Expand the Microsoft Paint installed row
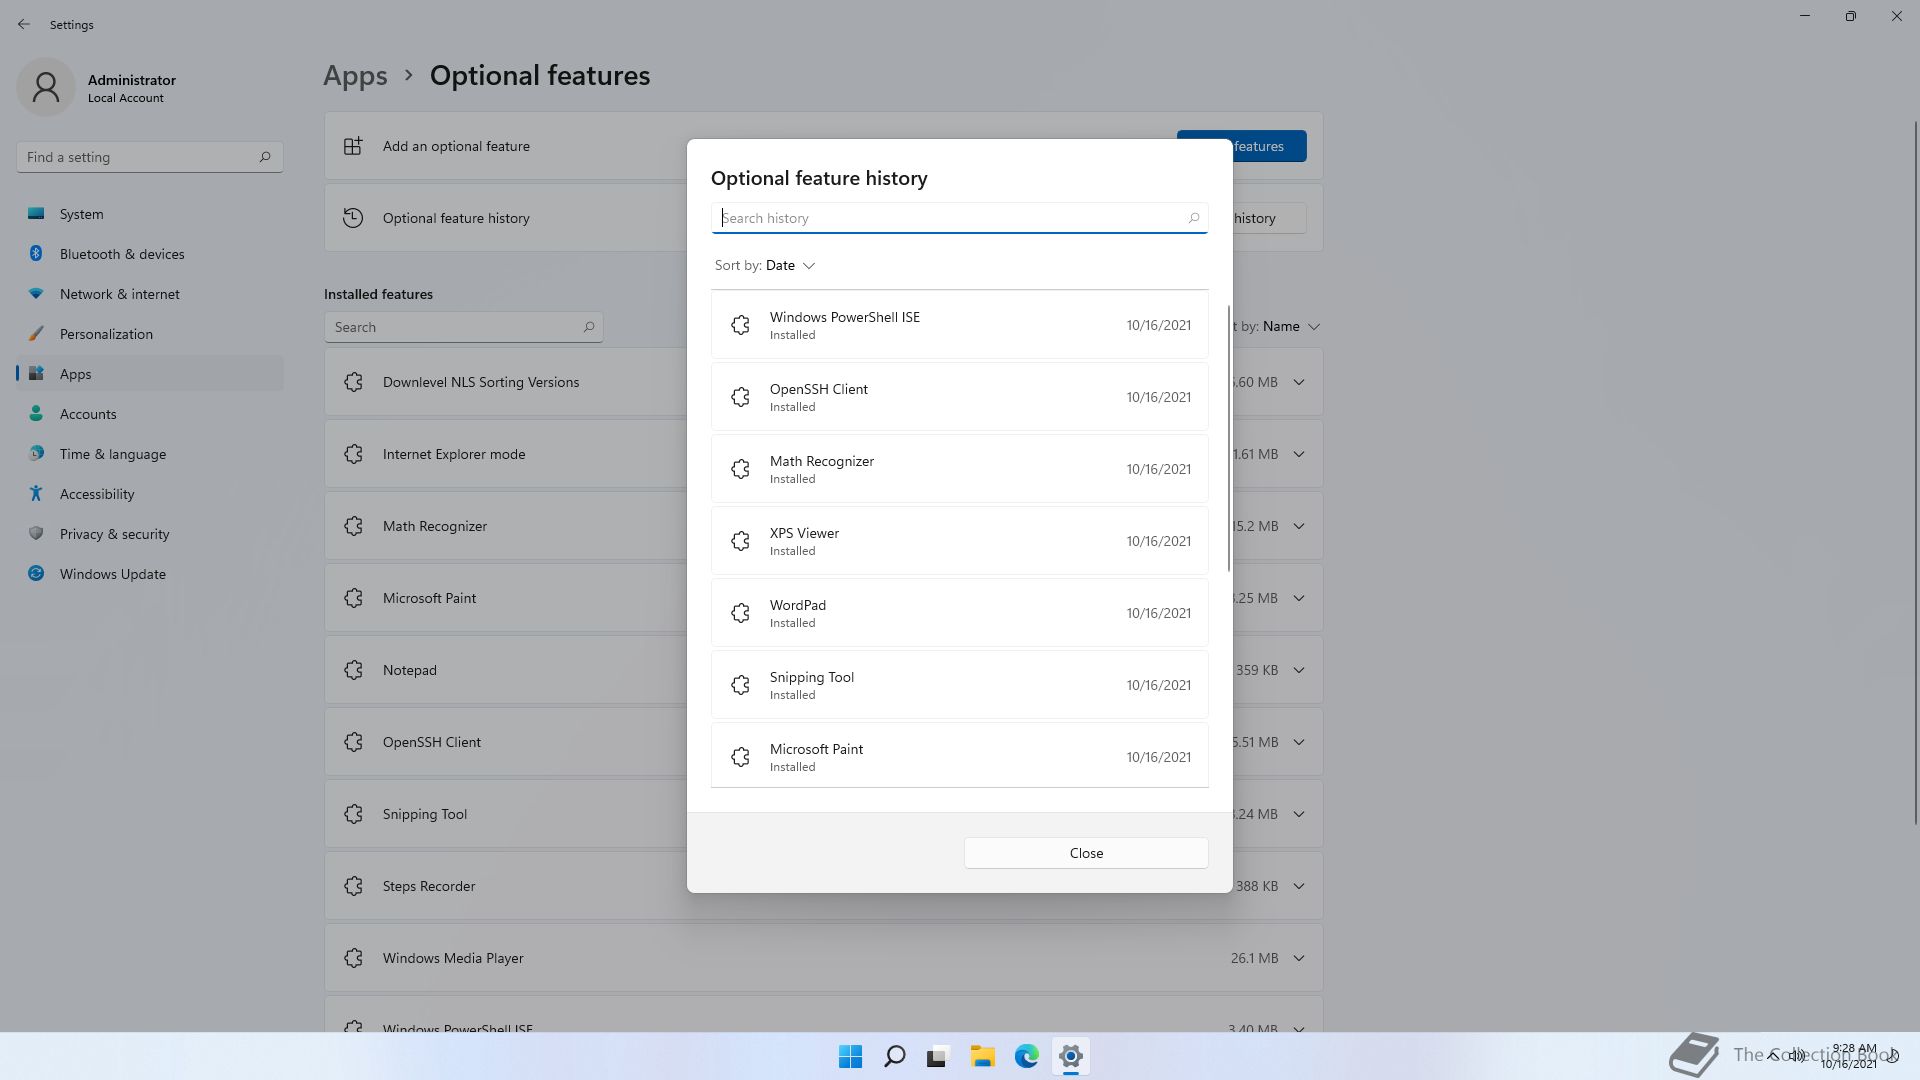1920x1080 pixels. coord(1299,598)
